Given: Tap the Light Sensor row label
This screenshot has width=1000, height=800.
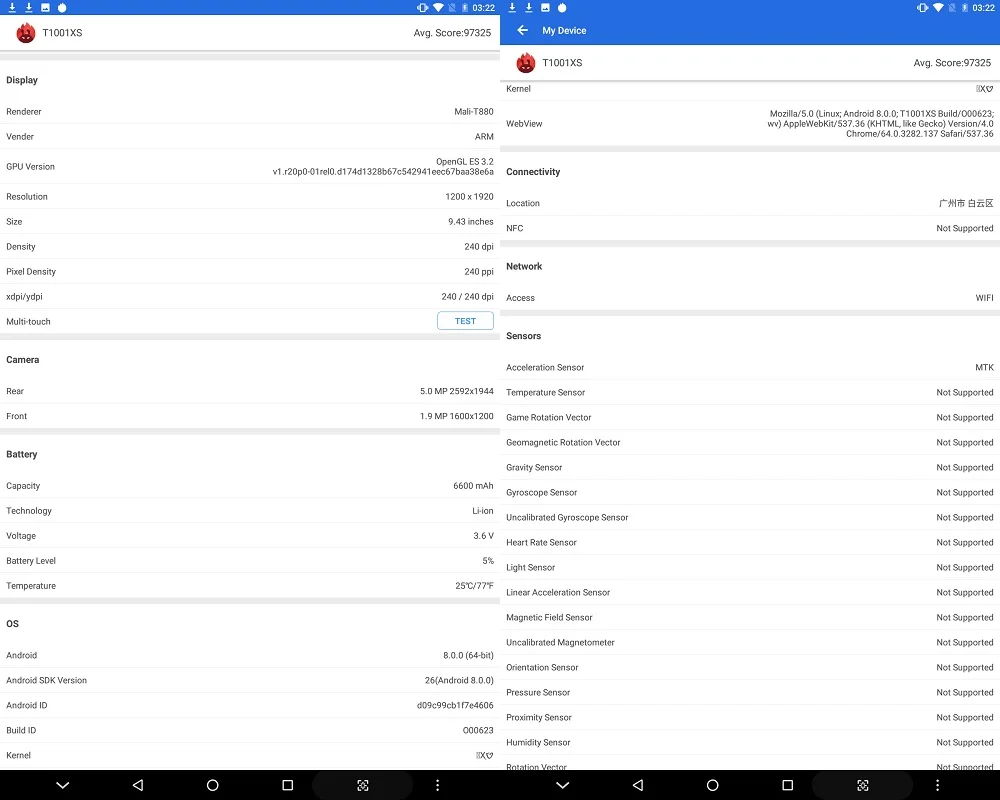Looking at the screenshot, I should tap(531, 567).
